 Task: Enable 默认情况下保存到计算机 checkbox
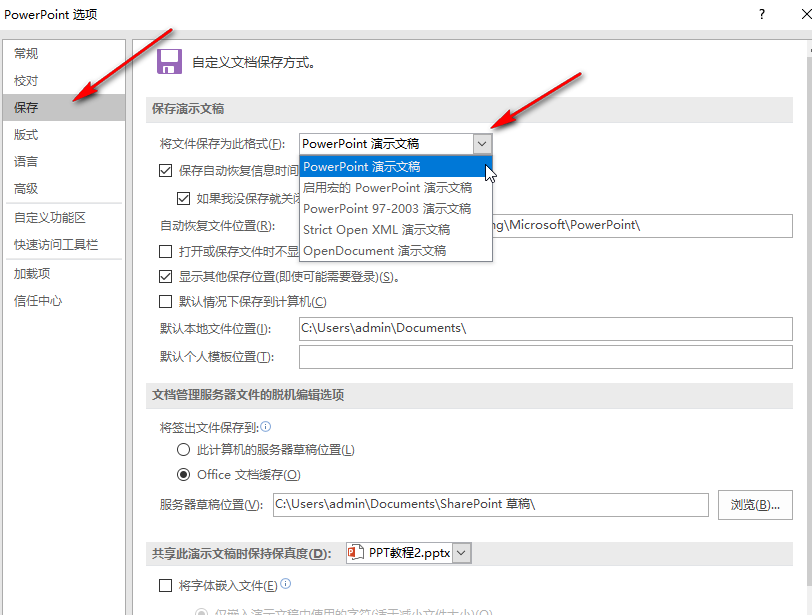166,302
